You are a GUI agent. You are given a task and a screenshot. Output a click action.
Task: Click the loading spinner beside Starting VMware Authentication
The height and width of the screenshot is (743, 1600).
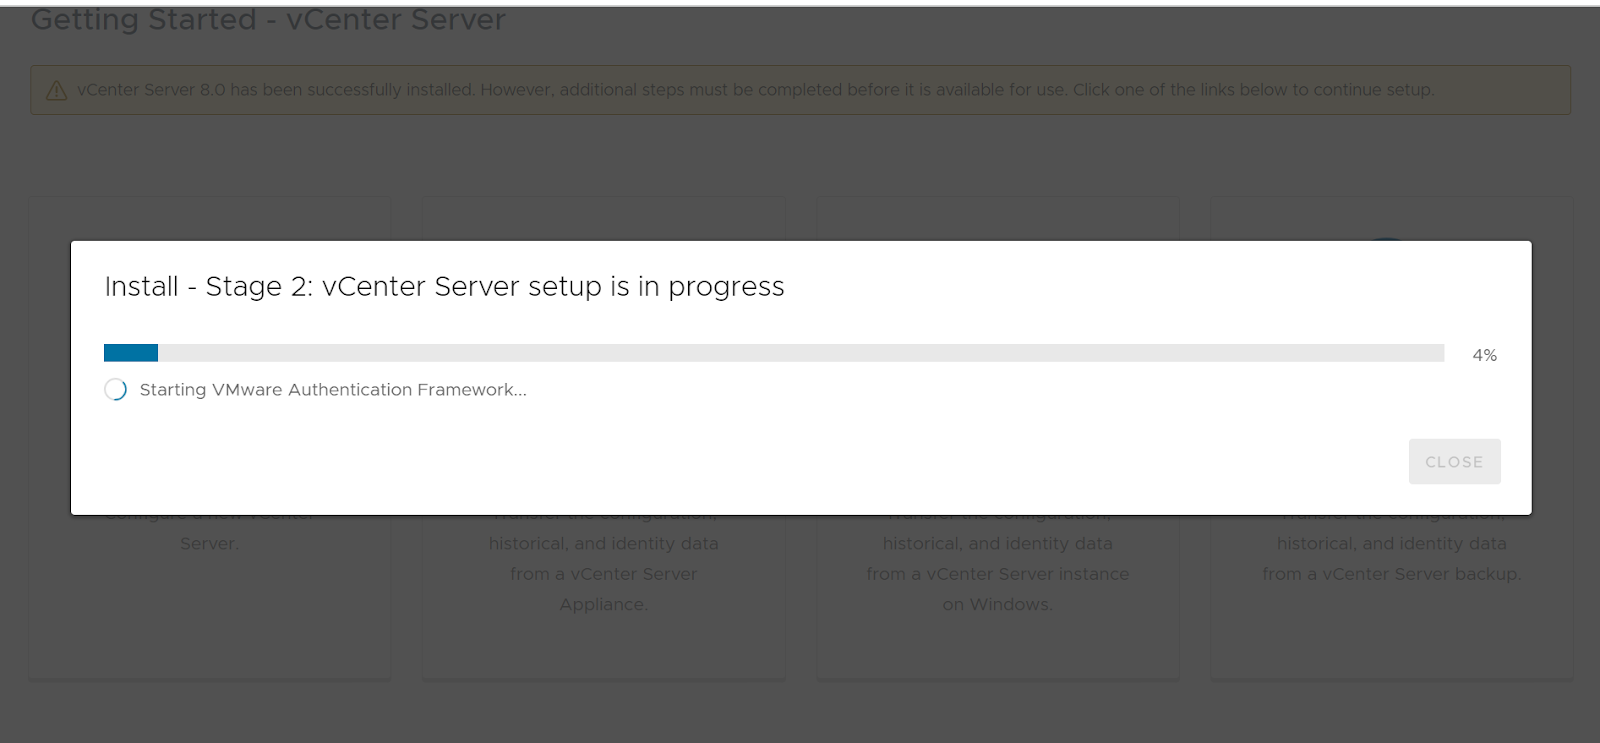[116, 390]
